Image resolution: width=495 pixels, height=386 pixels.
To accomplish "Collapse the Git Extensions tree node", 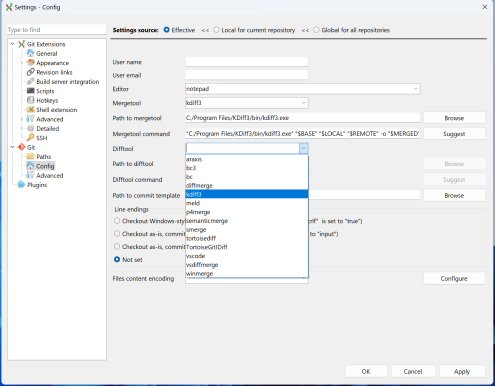I will [13, 44].
